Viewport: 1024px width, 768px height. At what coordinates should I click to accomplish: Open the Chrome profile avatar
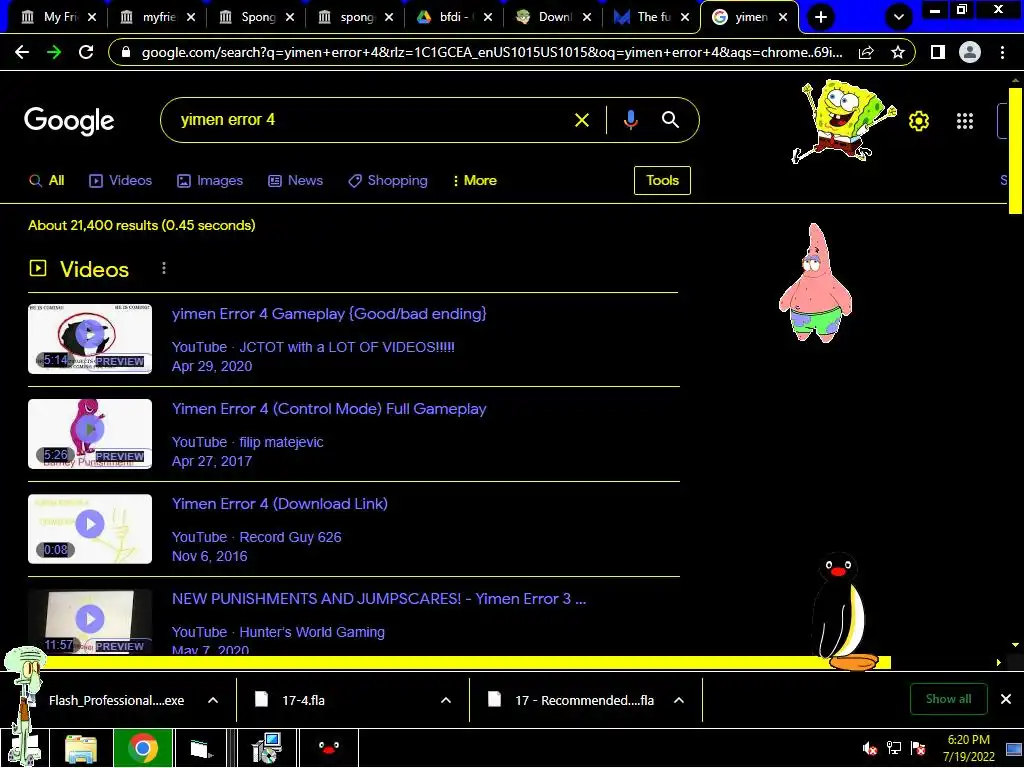(970, 52)
